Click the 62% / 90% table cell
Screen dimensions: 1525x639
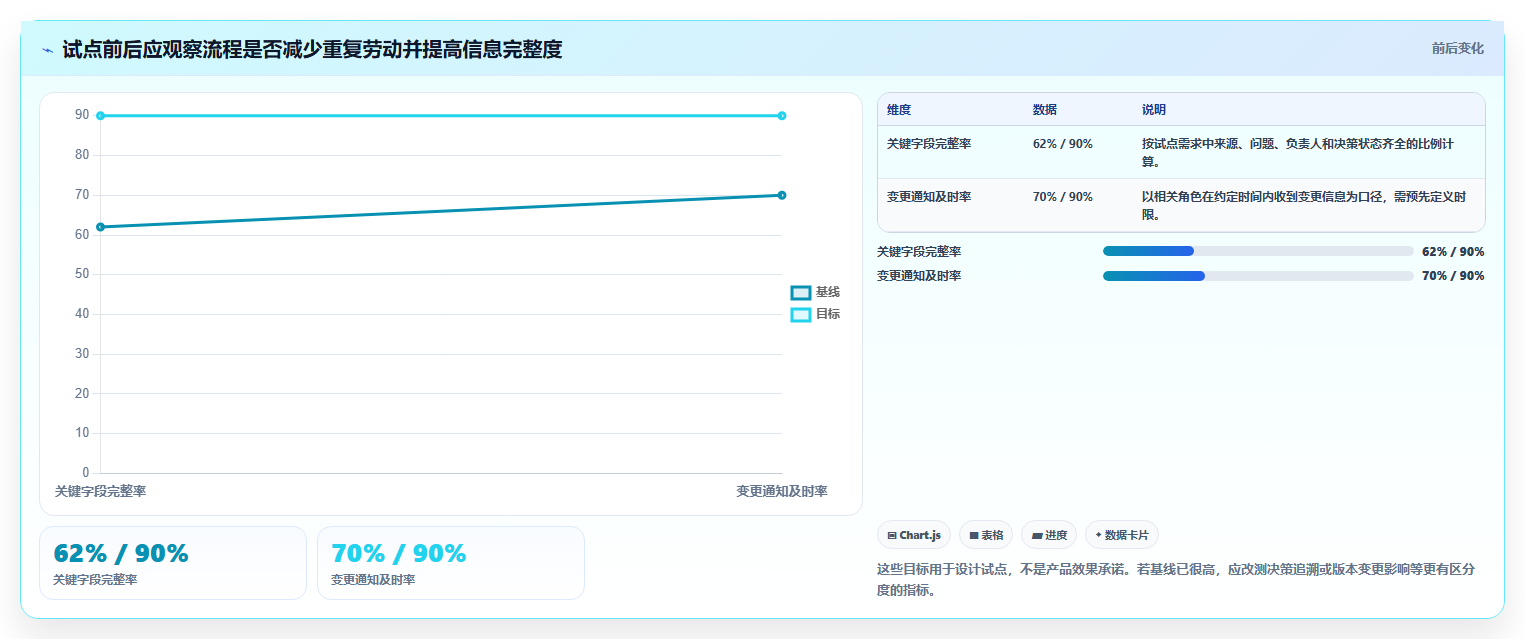[1063, 144]
